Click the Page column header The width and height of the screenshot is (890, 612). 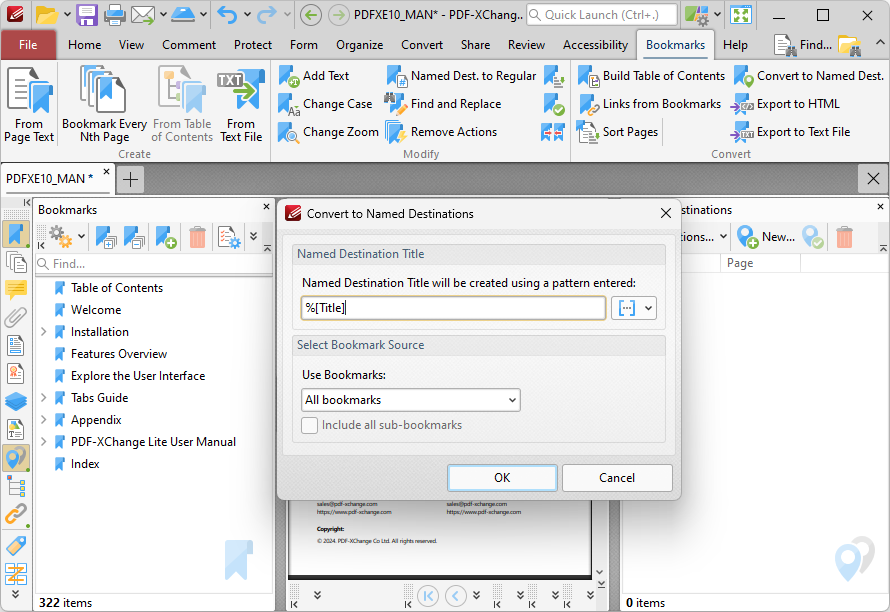(760, 263)
